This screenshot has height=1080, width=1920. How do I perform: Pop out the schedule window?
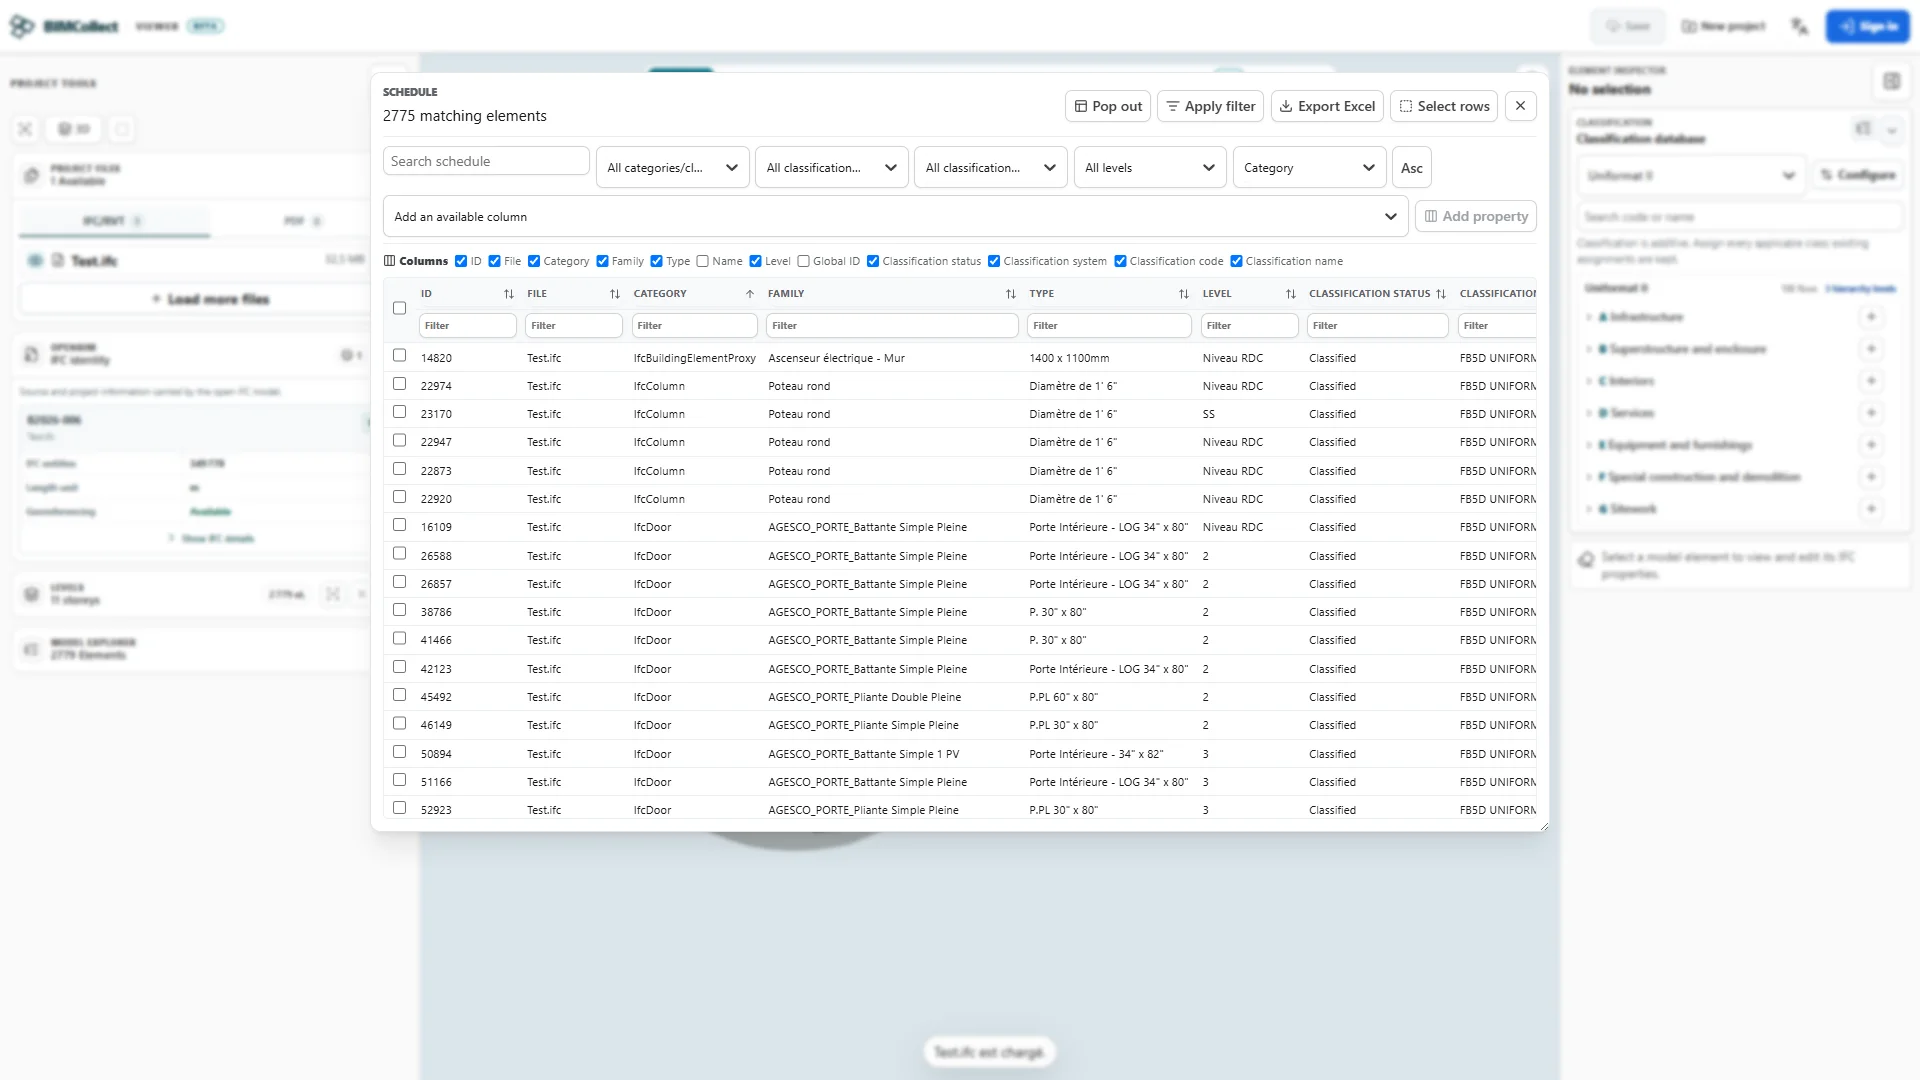[1108, 106]
